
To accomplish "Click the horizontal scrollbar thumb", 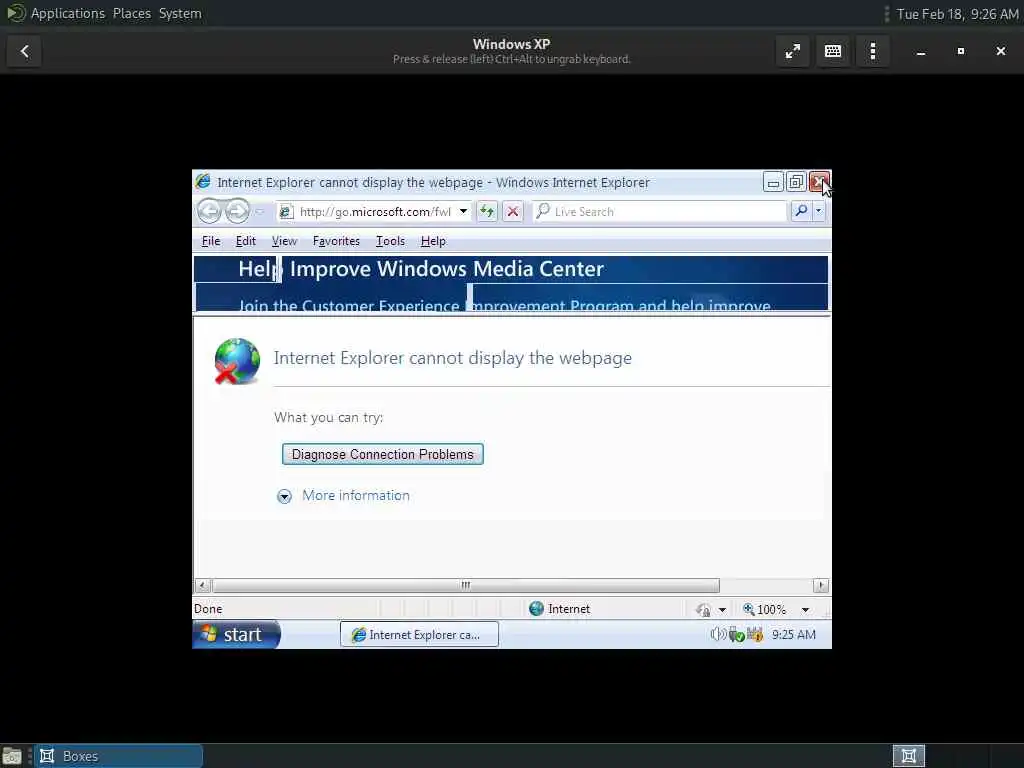I will (466, 585).
